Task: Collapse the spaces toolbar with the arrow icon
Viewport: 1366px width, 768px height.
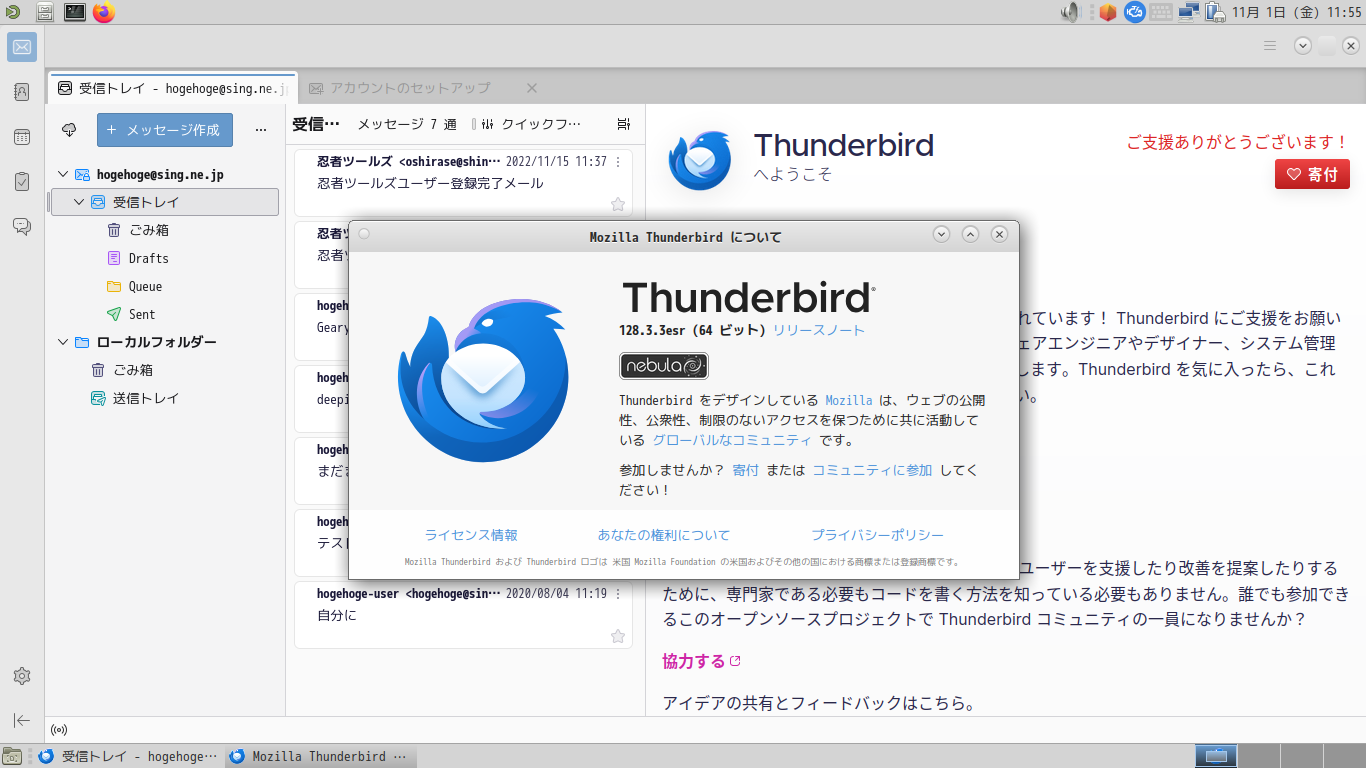Action: 22,720
